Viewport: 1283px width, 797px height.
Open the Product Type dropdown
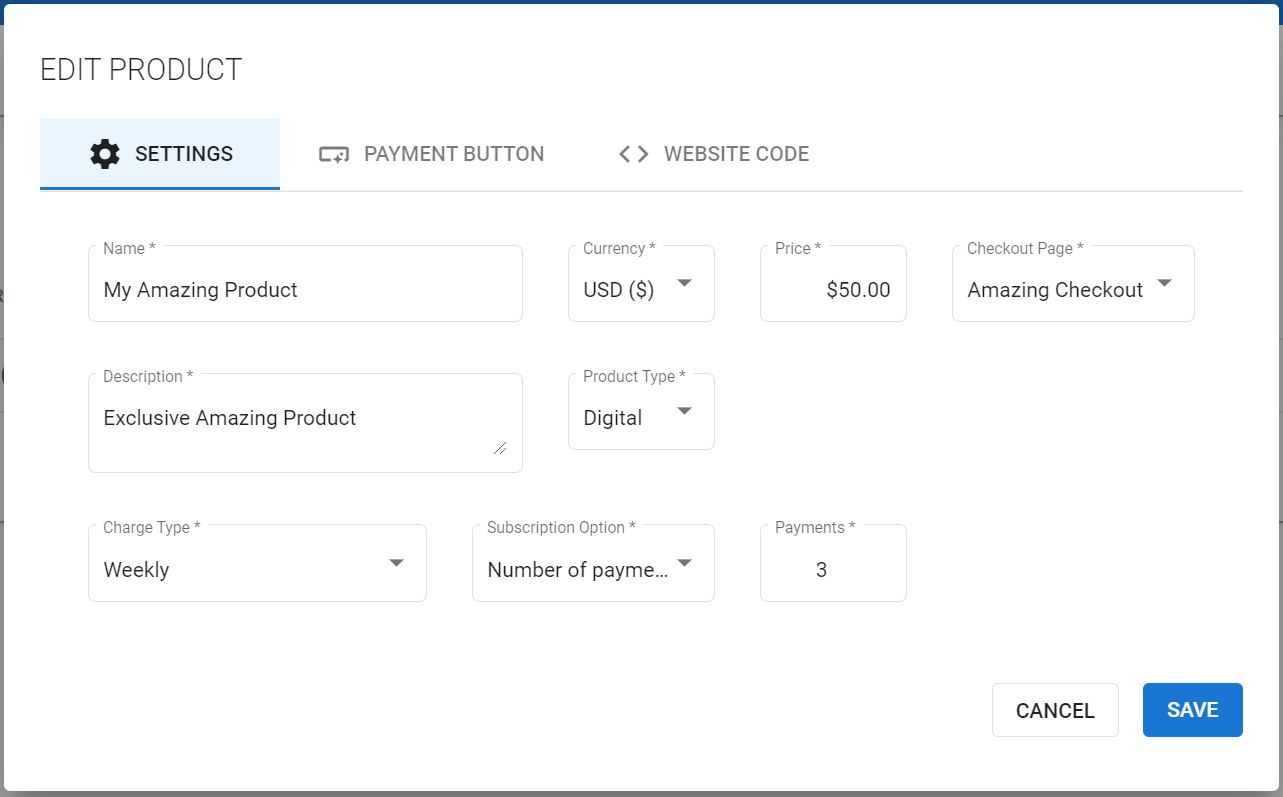tap(684, 411)
